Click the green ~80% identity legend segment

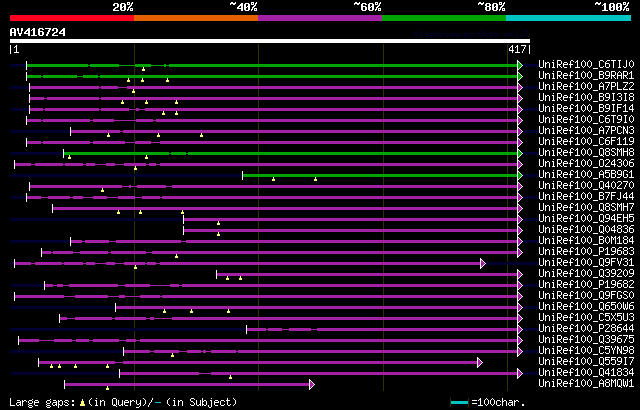(x=444, y=18)
